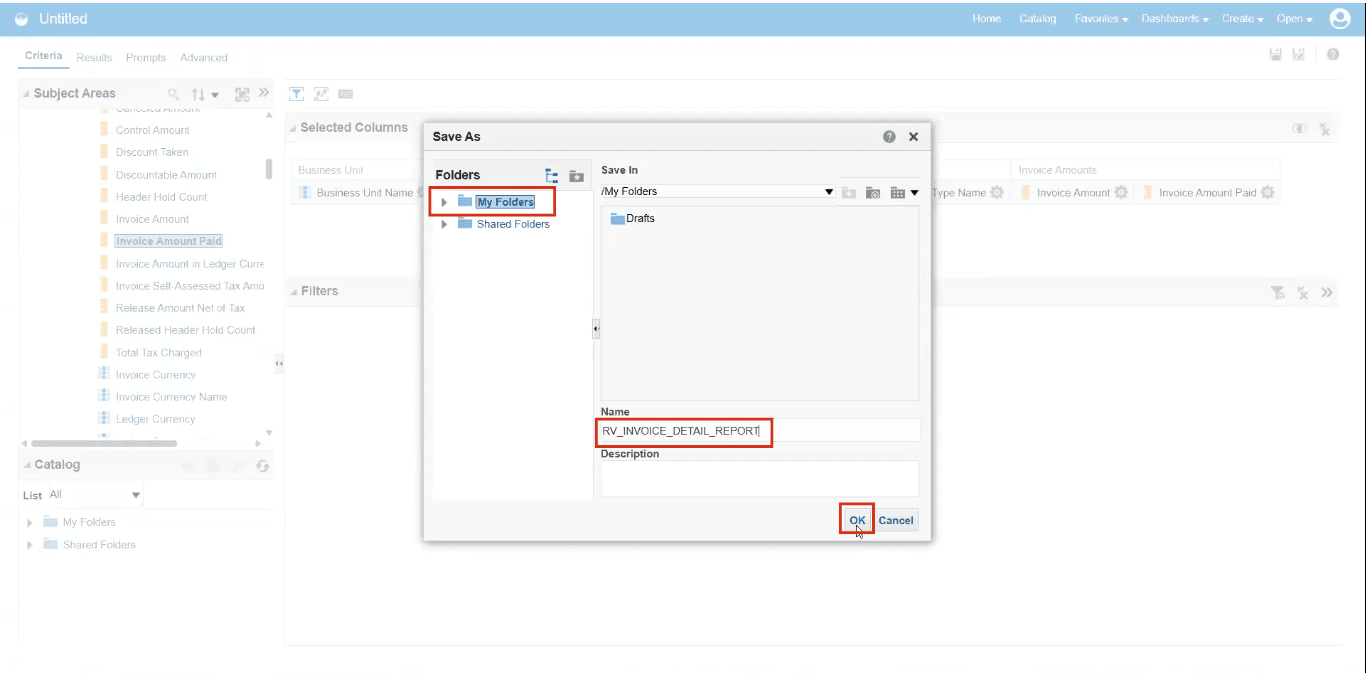Click inside the Description field

point(758,478)
